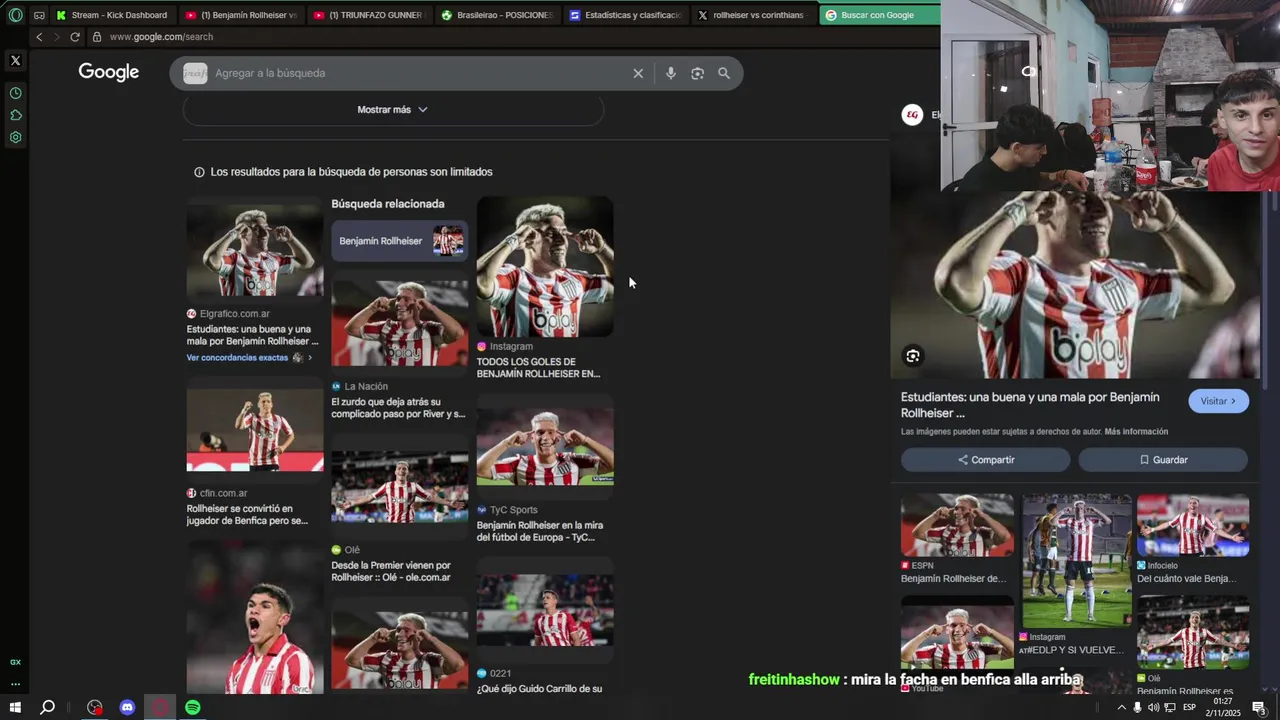Click the magnifier search submit icon
Screen dimensions: 1280x720
click(x=724, y=73)
